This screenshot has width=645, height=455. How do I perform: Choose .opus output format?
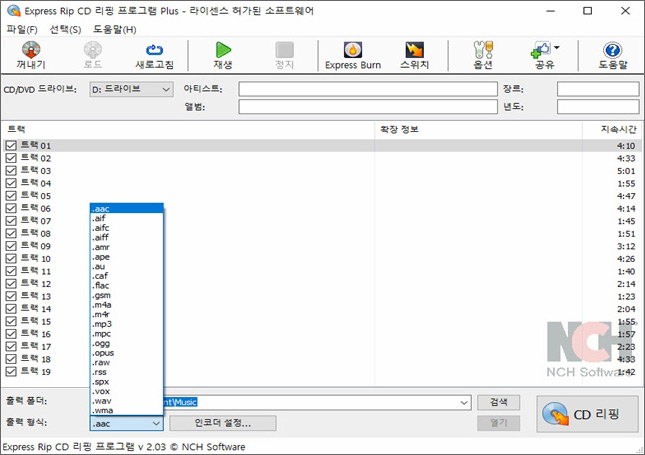[127, 353]
